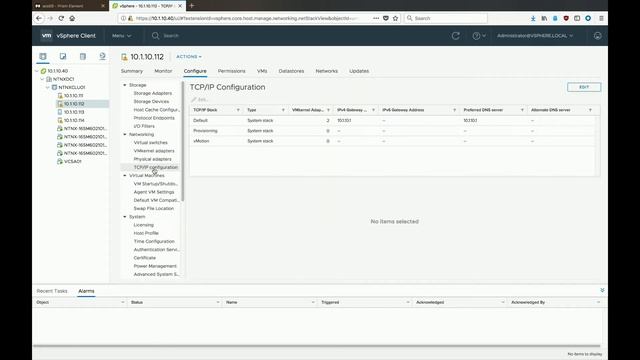Open browser page actions ellipsis
This screenshot has width=640, height=360.
(376, 18)
